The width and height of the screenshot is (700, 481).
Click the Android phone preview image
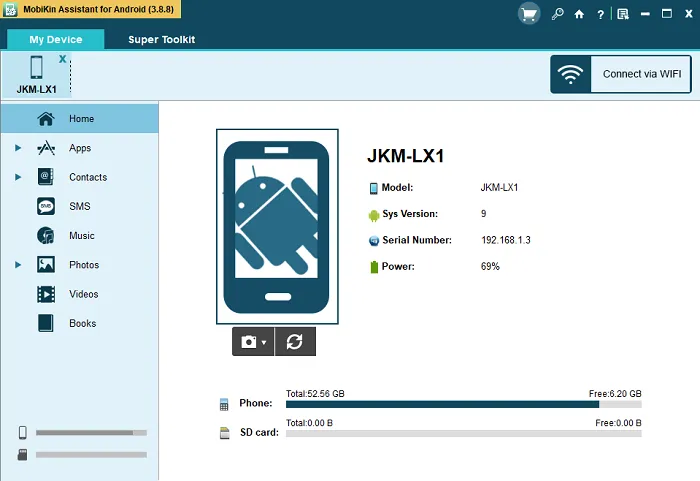pos(277,226)
